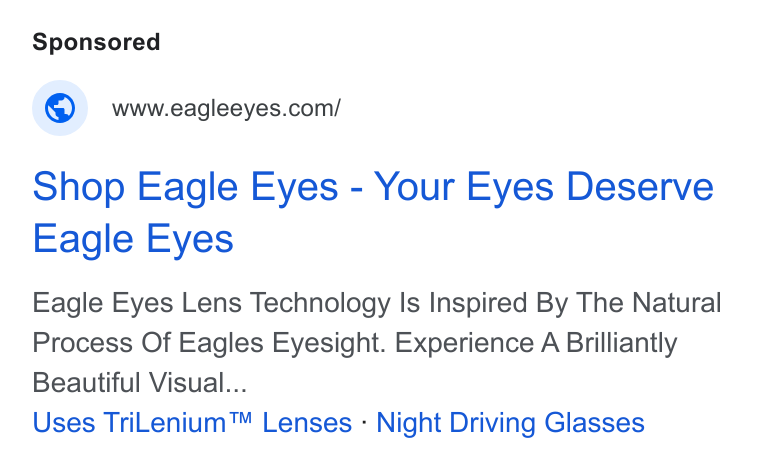Click the 'Beautiful Visual...' truncated description line
Screen dimensions: 760x466
pos(140,383)
